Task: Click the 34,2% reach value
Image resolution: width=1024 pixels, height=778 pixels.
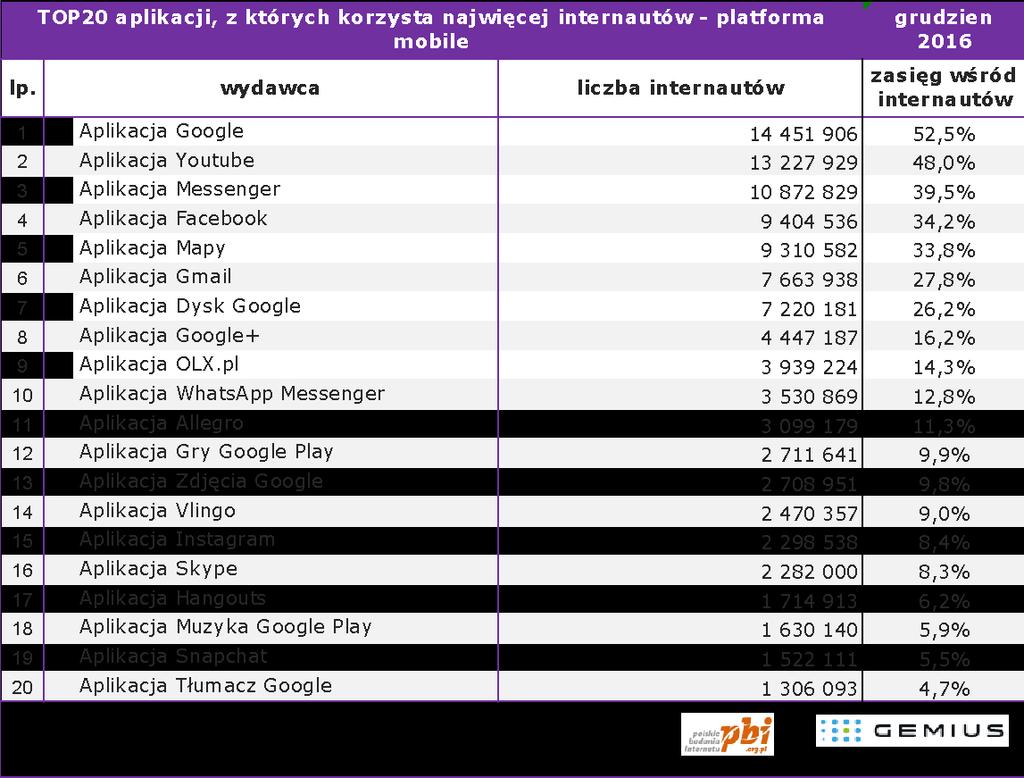Action: pos(944,221)
